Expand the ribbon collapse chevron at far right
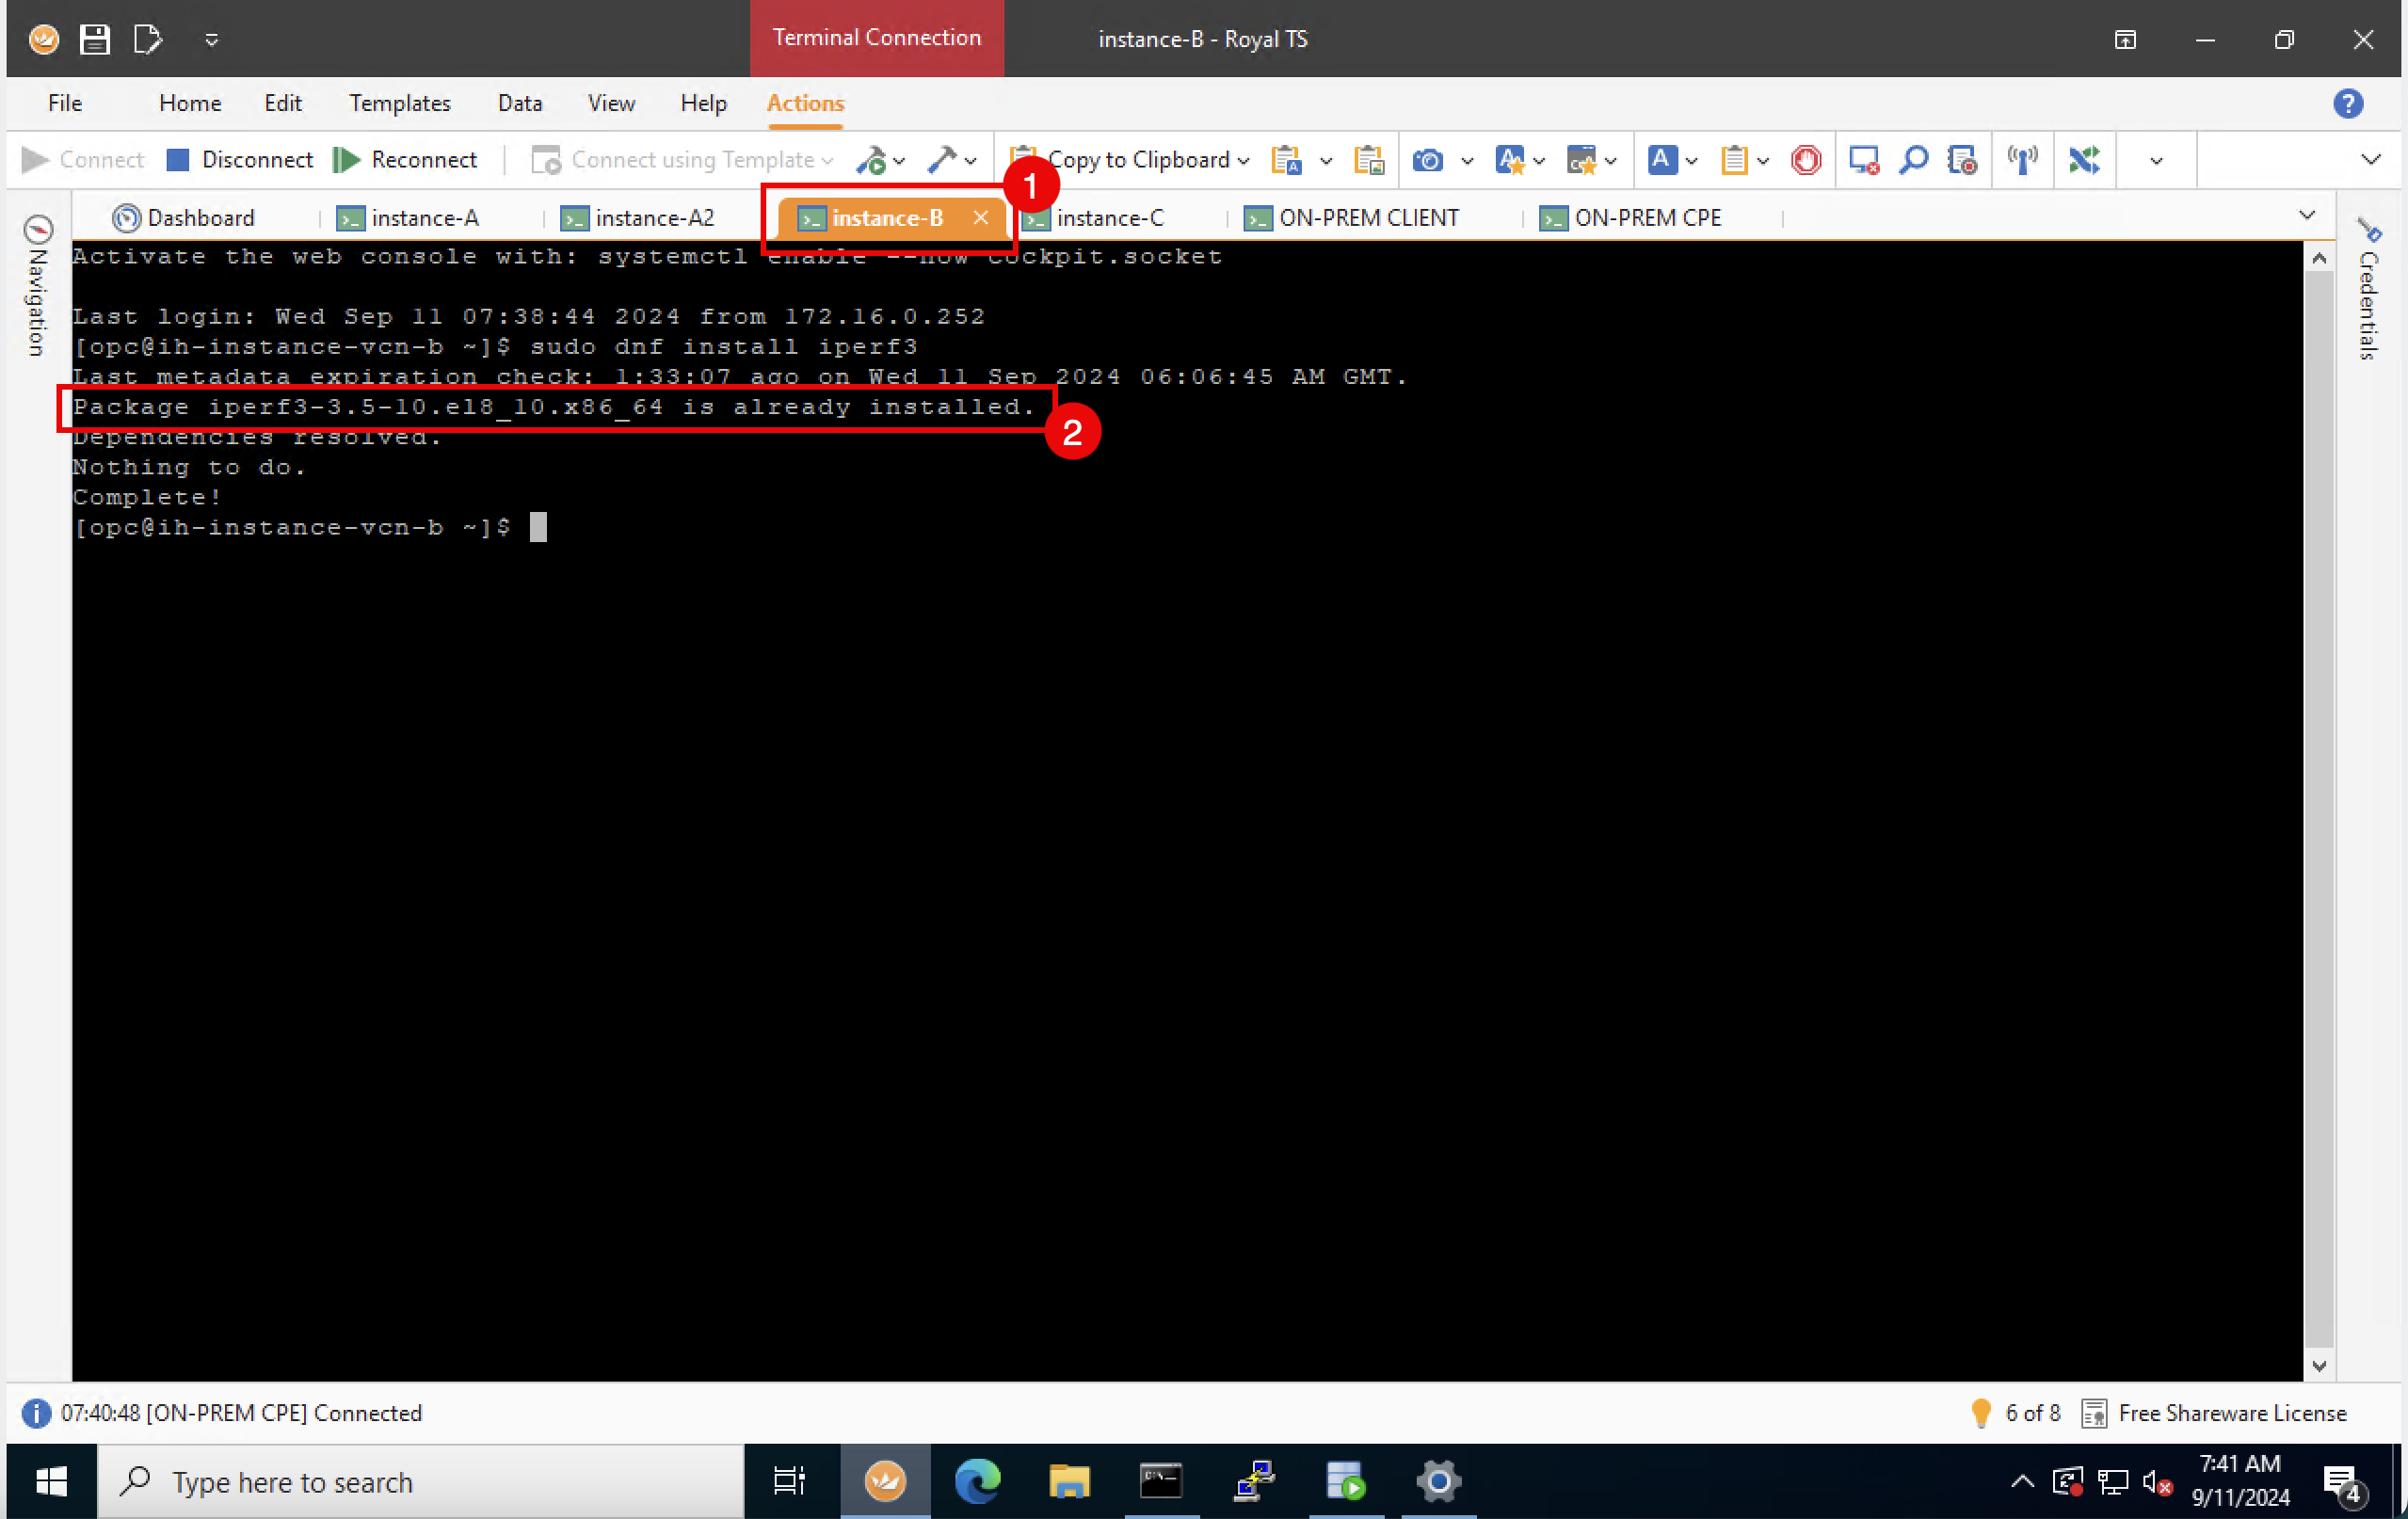This screenshot has height=1519, width=2408. 2370,160
